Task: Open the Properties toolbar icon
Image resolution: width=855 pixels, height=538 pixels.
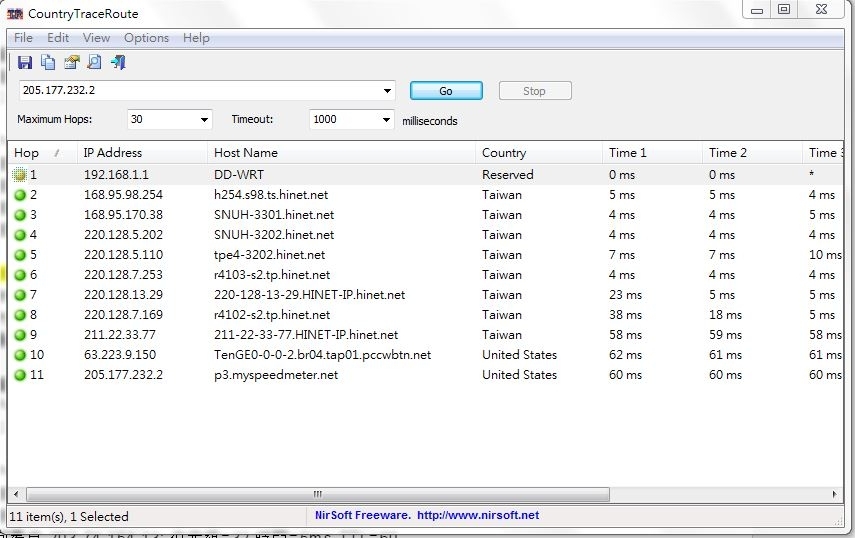Action: coord(71,63)
